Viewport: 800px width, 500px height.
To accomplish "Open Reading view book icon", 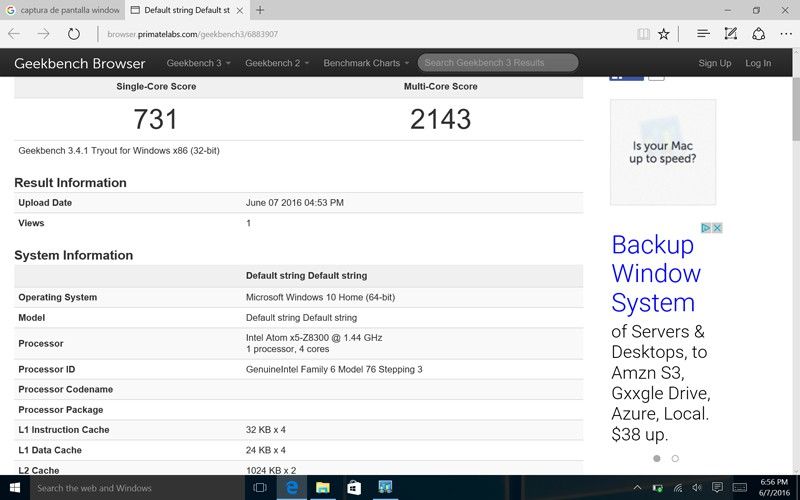I will point(643,34).
